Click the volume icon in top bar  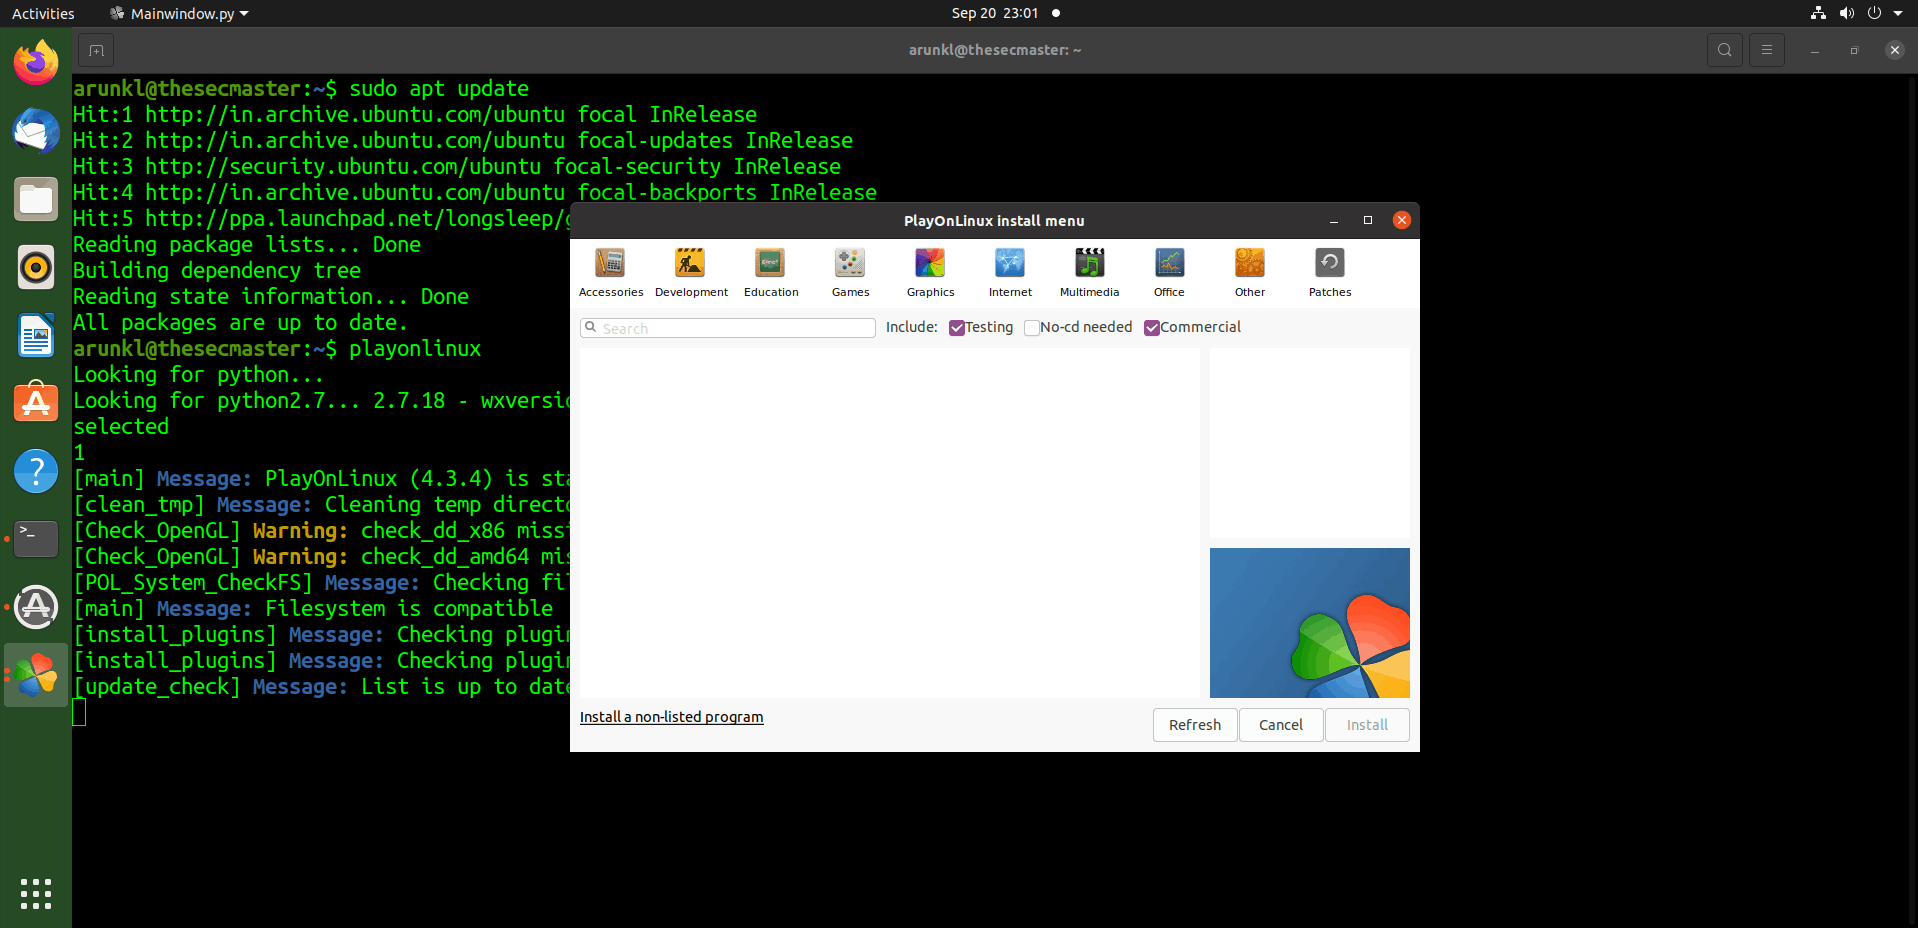tap(1846, 13)
